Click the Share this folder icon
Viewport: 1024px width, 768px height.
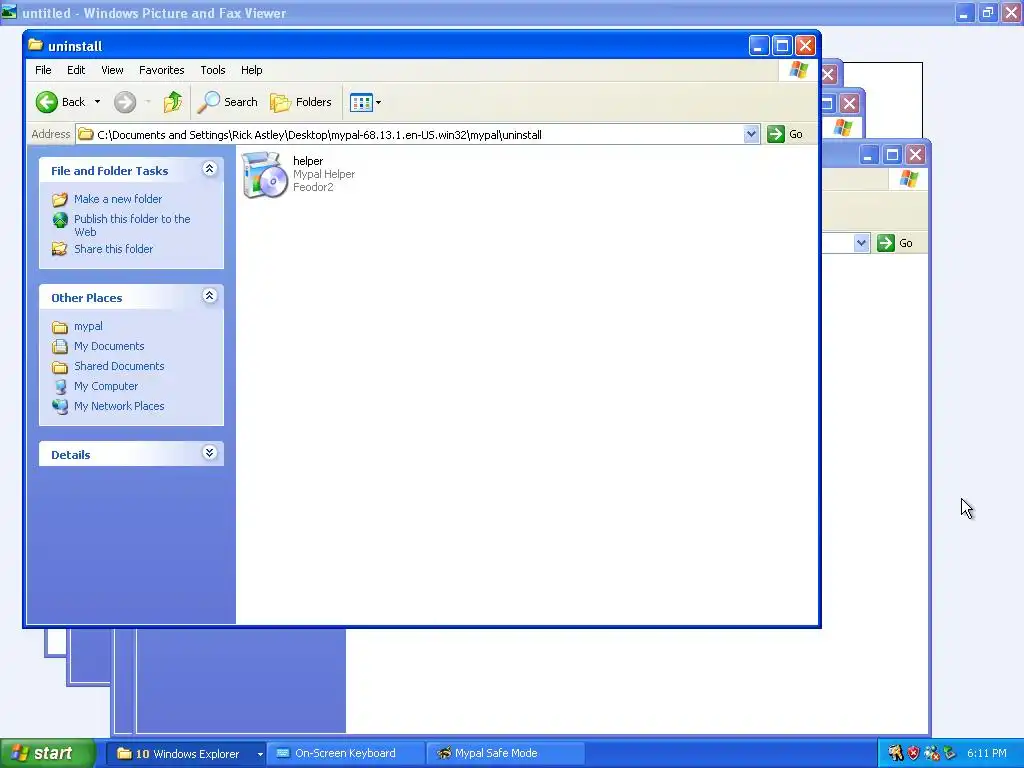click(x=59, y=249)
